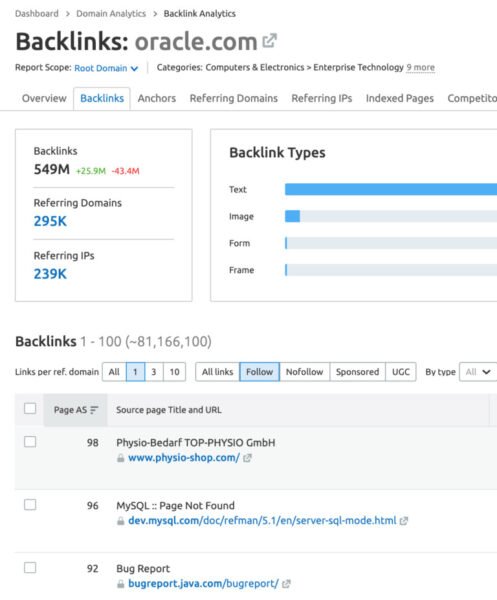Image resolution: width=497 pixels, height=600 pixels.
Task: Click the Backlink Analytics breadcrumb
Action: coord(199,13)
